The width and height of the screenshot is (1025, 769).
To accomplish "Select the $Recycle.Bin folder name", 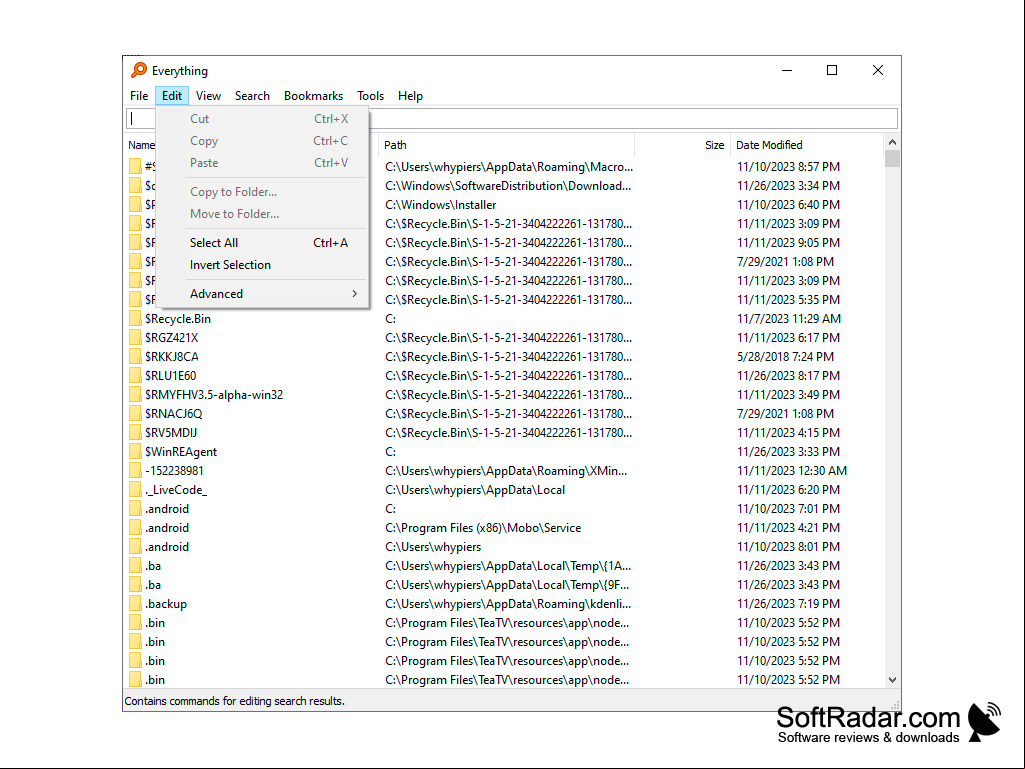I will click(x=178, y=318).
